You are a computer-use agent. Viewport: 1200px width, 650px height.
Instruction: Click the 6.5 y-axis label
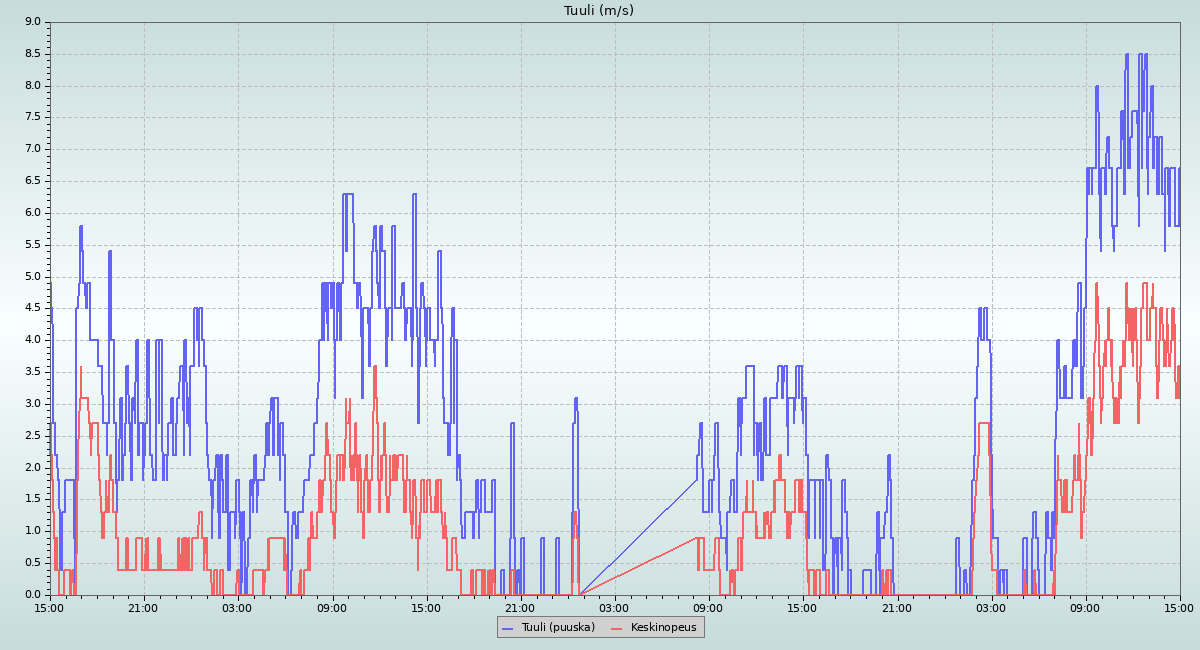click(x=32, y=181)
